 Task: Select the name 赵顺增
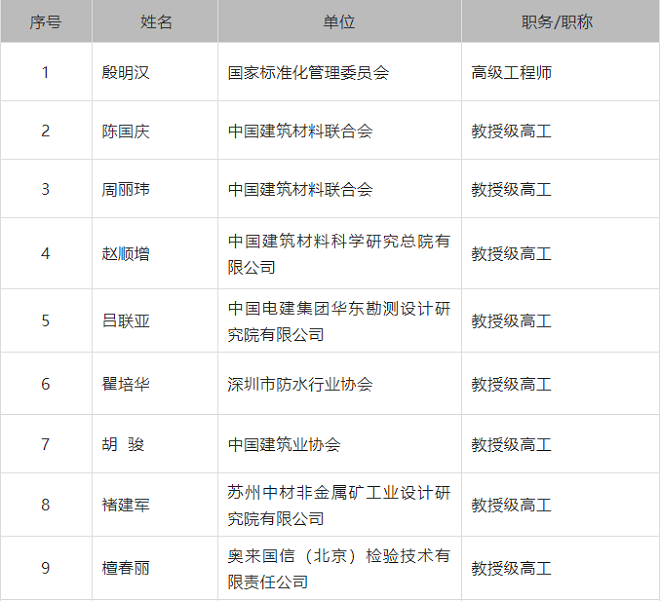[x=126, y=254]
